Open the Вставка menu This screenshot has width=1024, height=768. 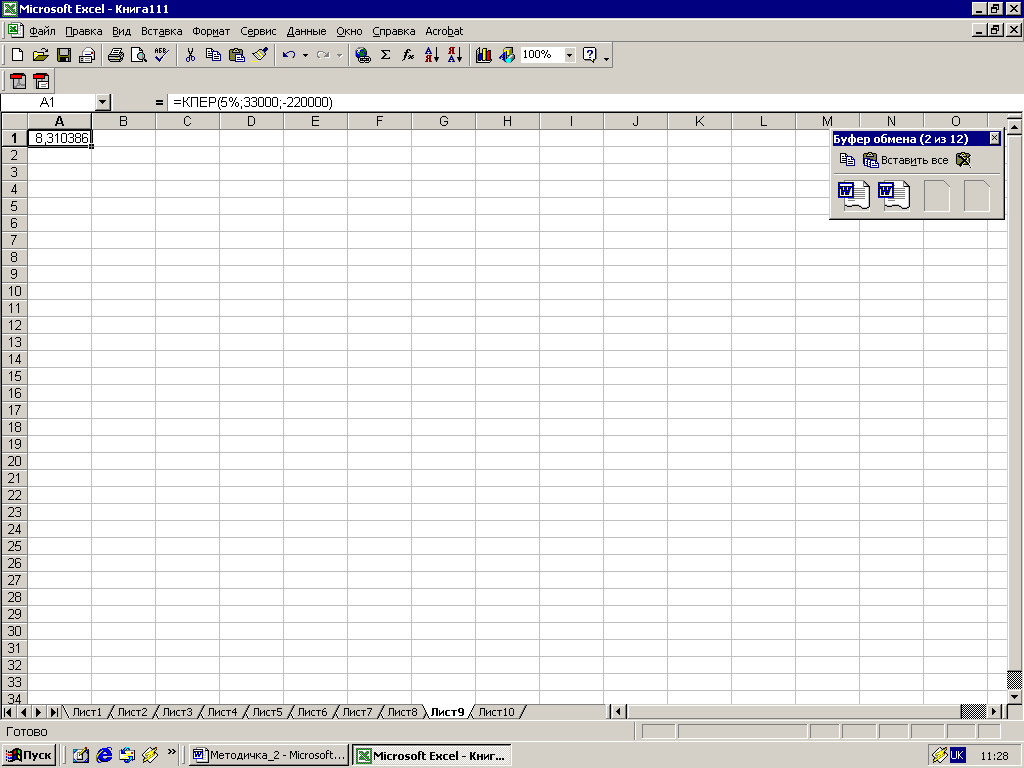(x=161, y=31)
